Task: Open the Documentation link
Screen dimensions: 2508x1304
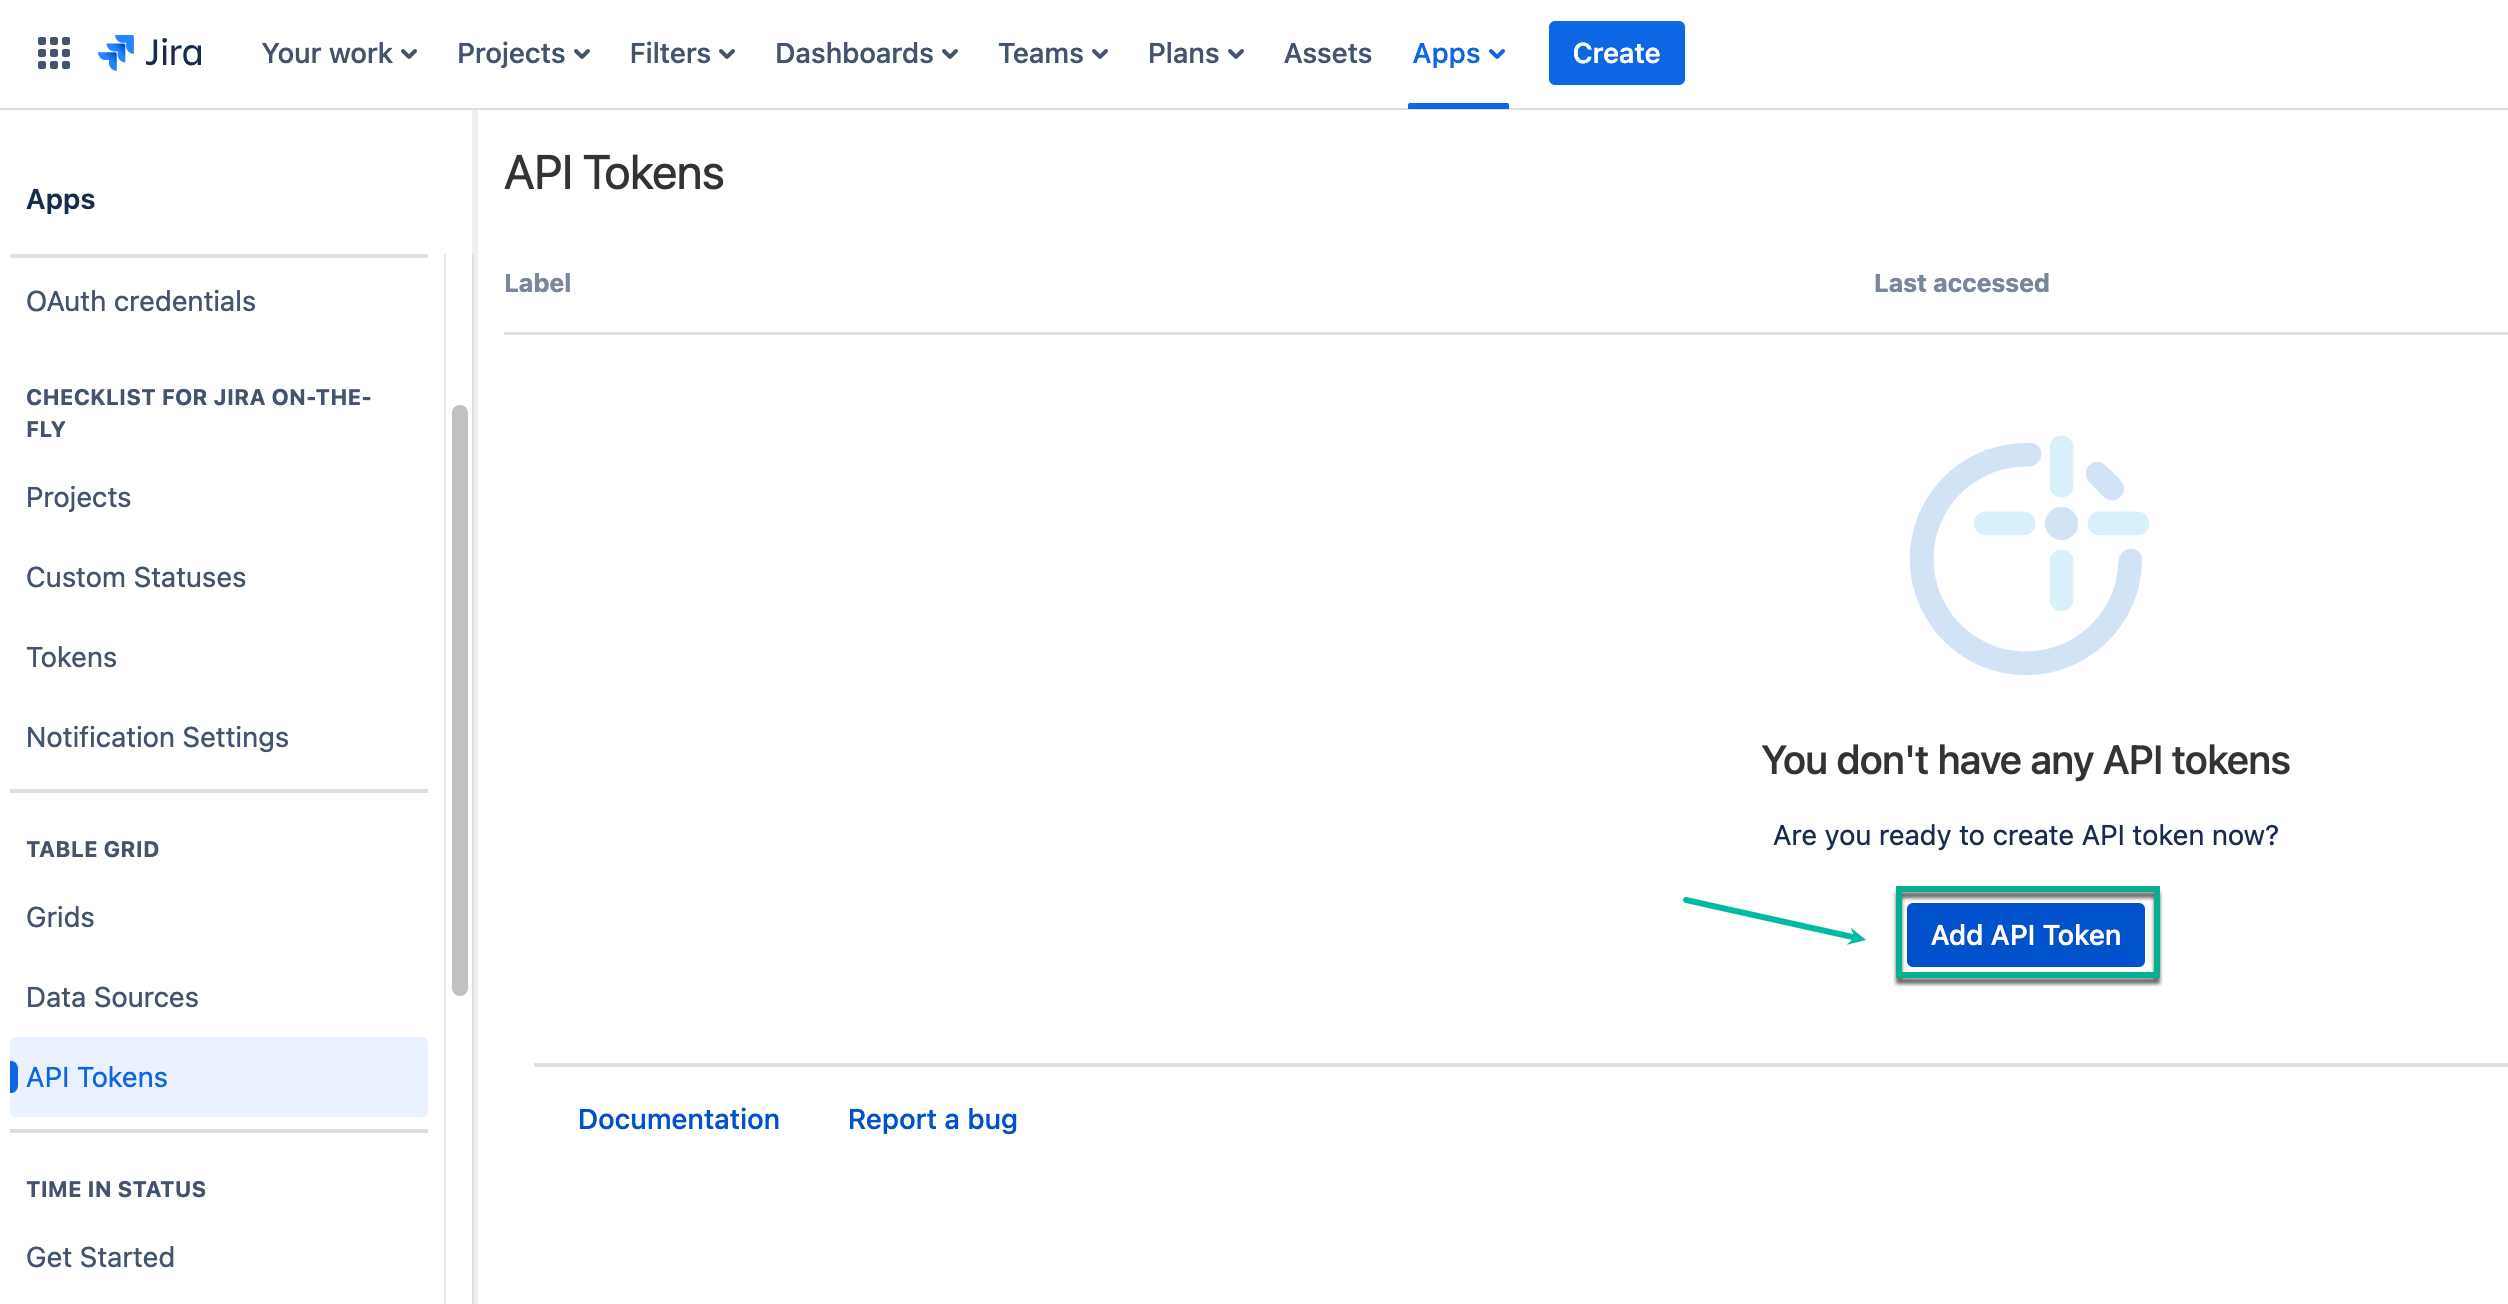Action: (x=679, y=1119)
